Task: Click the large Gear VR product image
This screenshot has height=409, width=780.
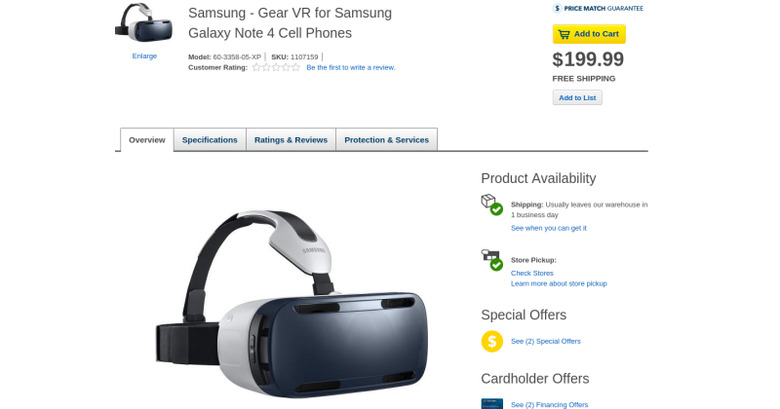Action: [292, 304]
